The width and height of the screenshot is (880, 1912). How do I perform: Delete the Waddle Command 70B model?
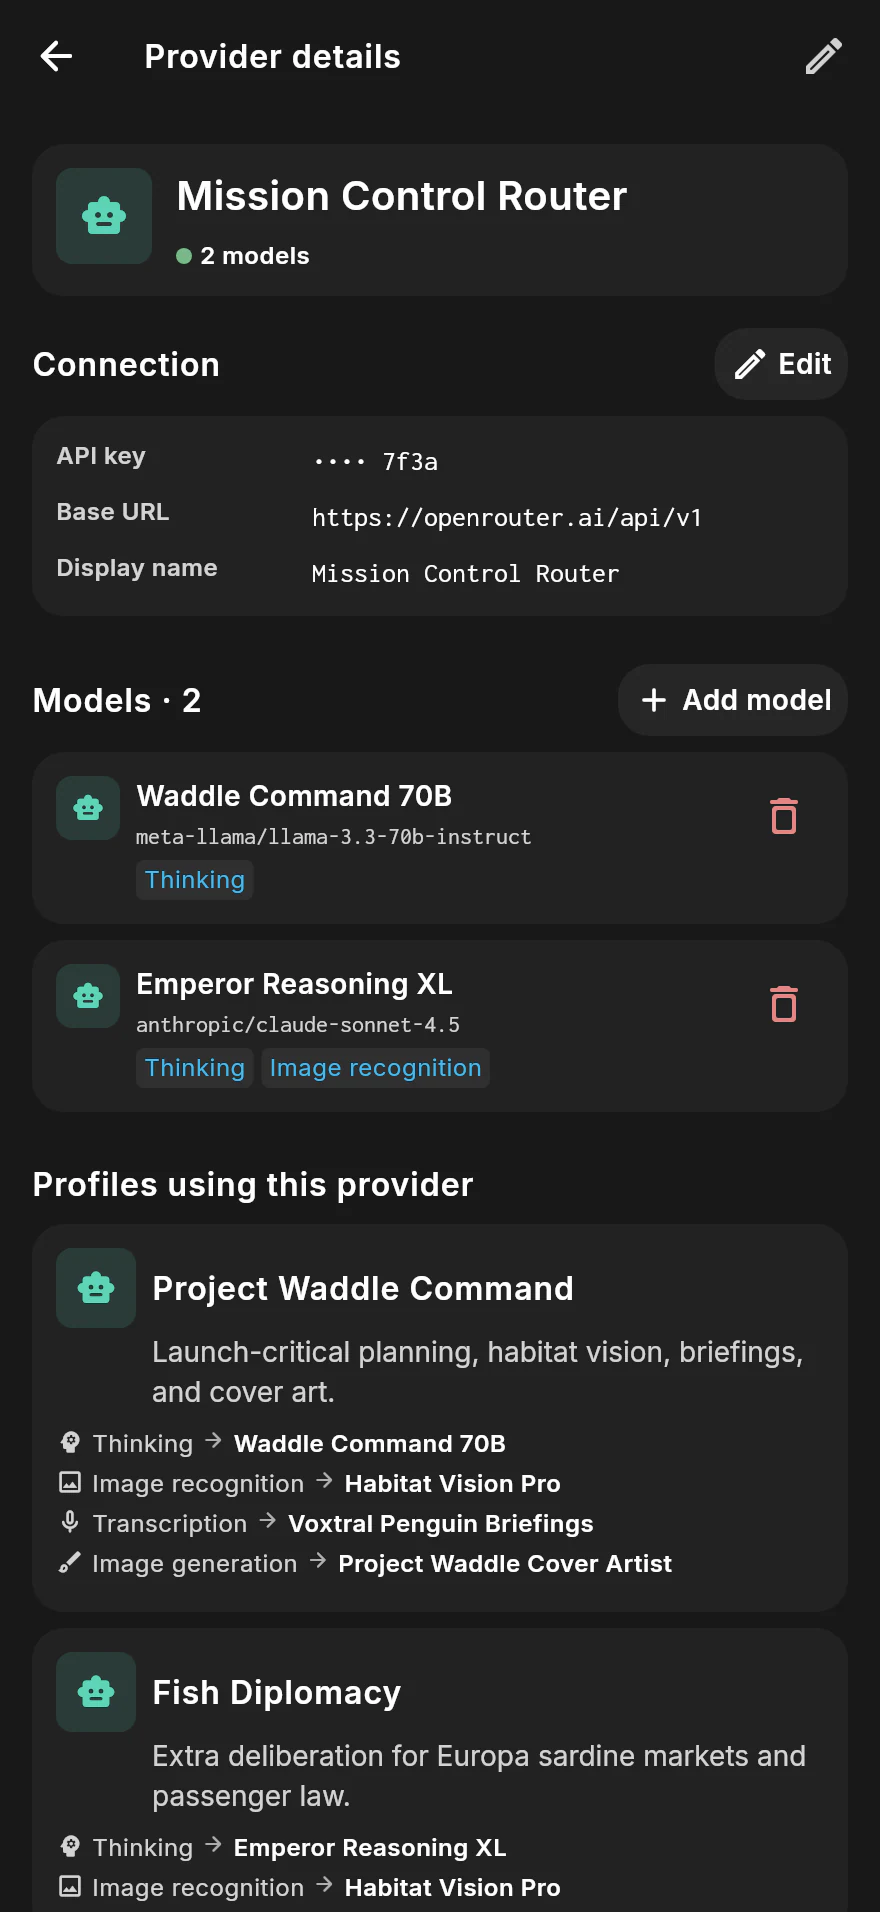(784, 816)
